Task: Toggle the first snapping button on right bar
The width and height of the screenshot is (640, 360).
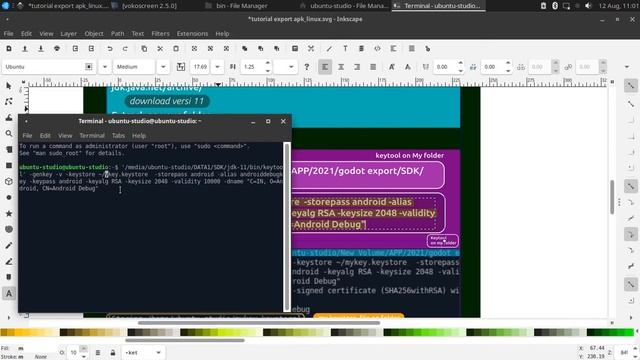Action: [x=631, y=86]
